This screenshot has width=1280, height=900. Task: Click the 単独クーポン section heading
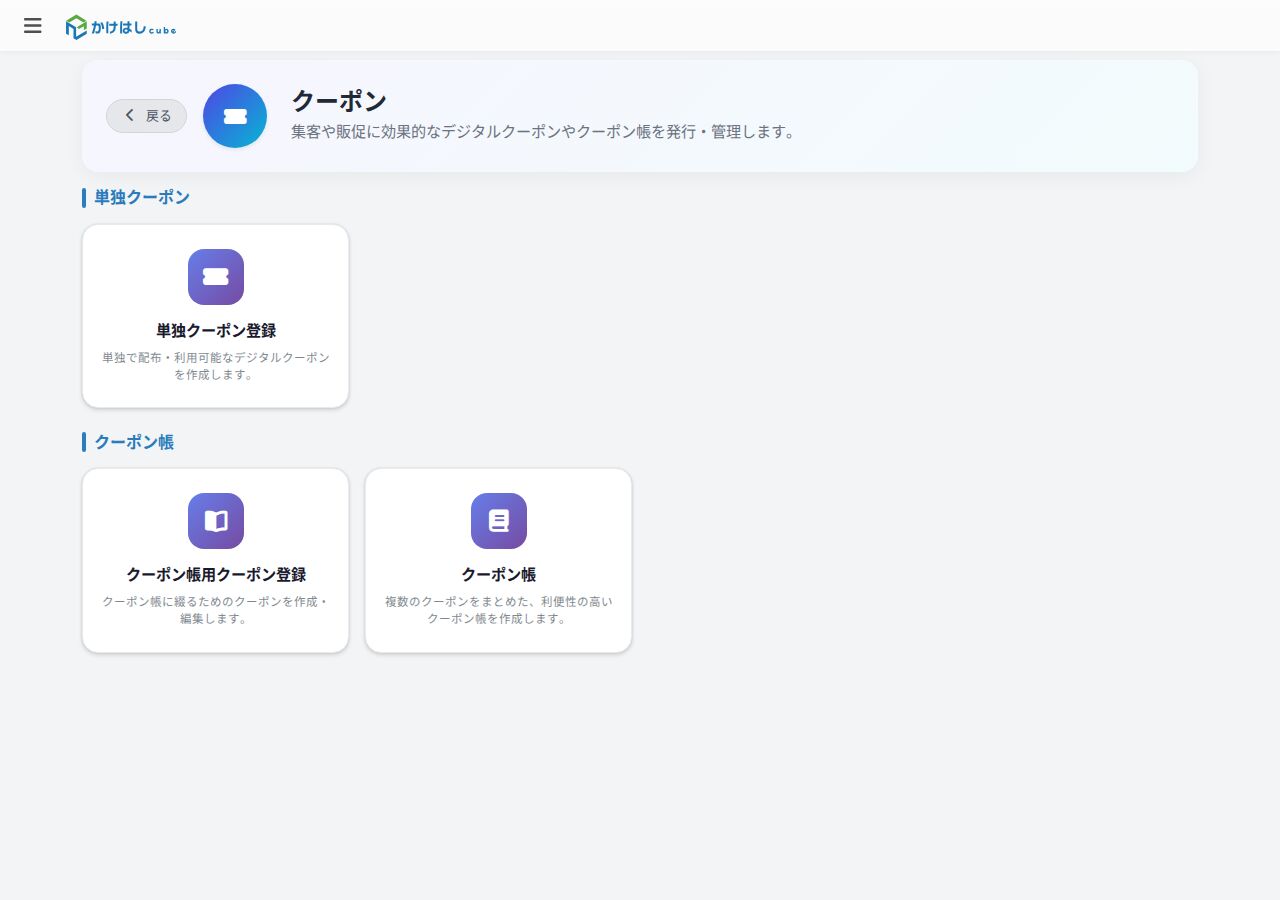pos(142,197)
